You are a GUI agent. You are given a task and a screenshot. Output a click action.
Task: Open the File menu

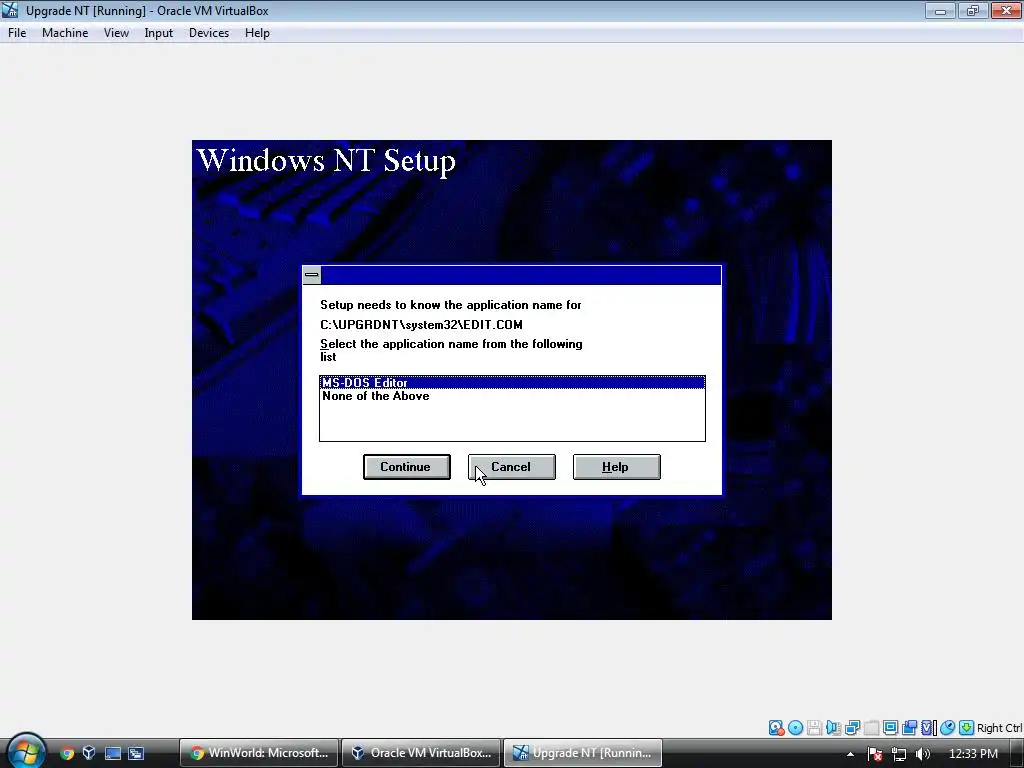click(17, 33)
